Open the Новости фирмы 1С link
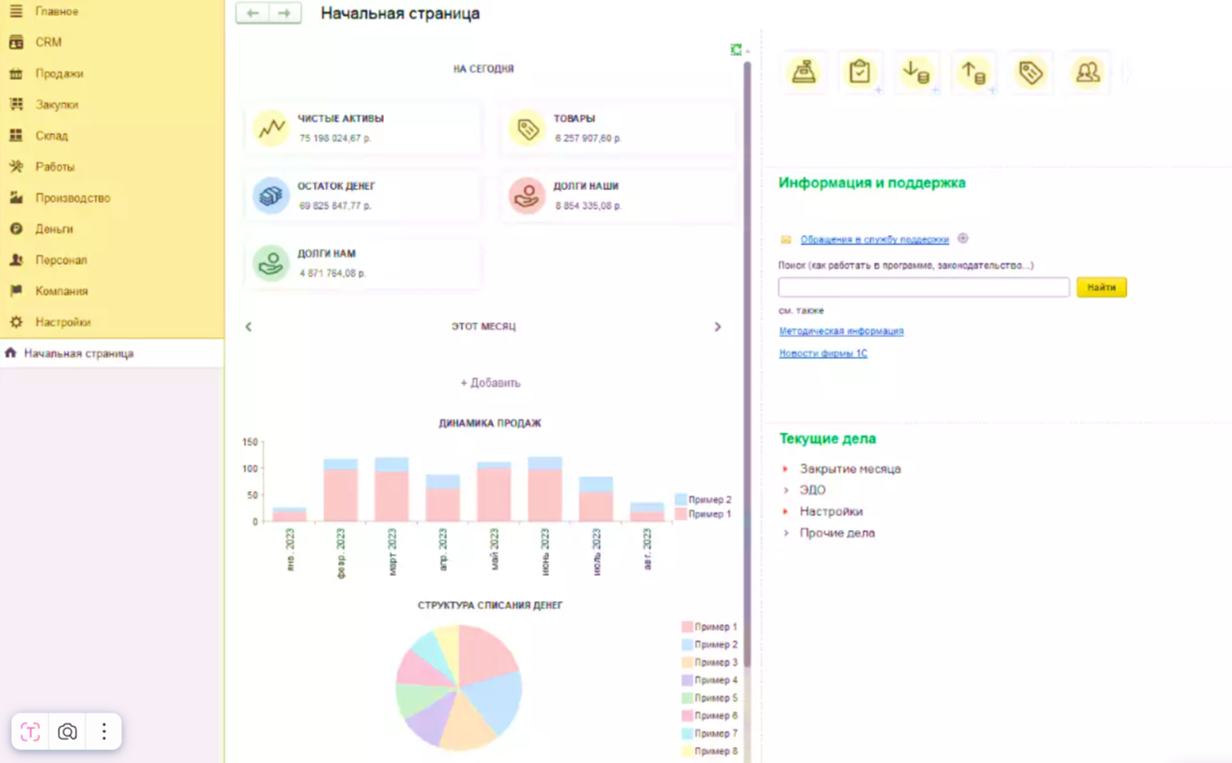 (823, 354)
